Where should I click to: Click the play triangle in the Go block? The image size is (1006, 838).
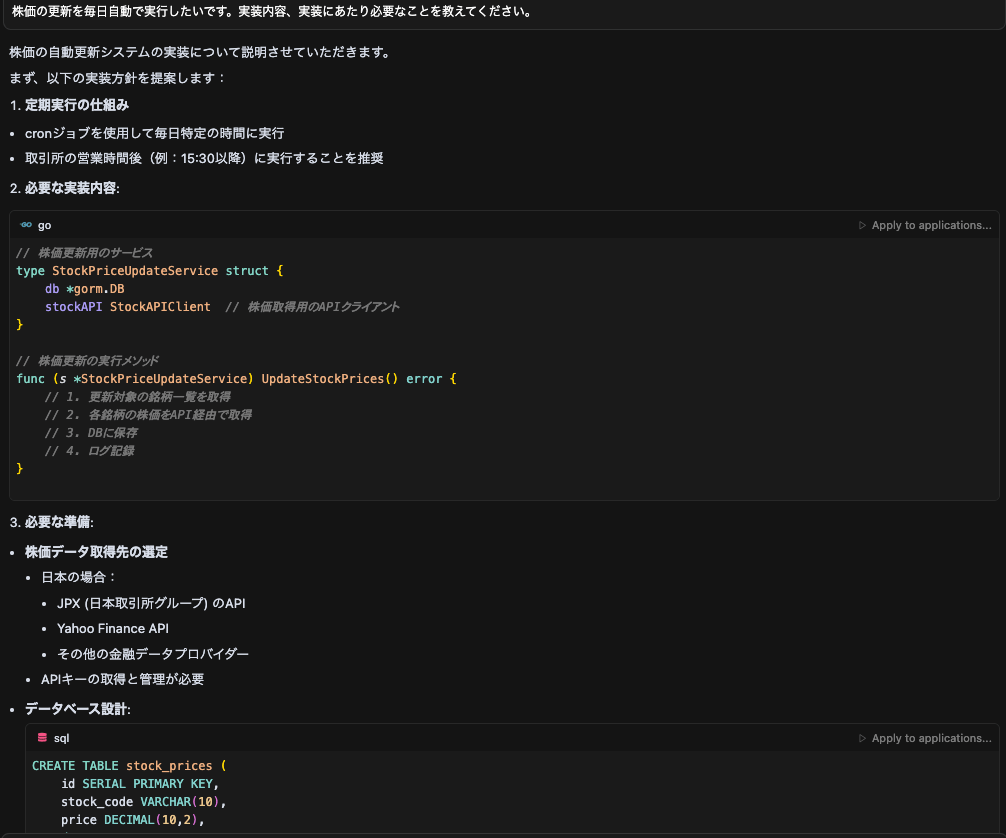862,226
